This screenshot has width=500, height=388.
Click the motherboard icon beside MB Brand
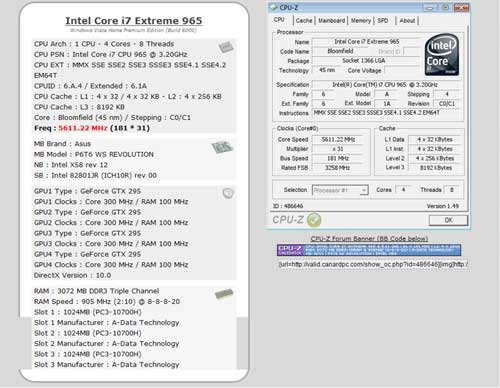pos(222,147)
